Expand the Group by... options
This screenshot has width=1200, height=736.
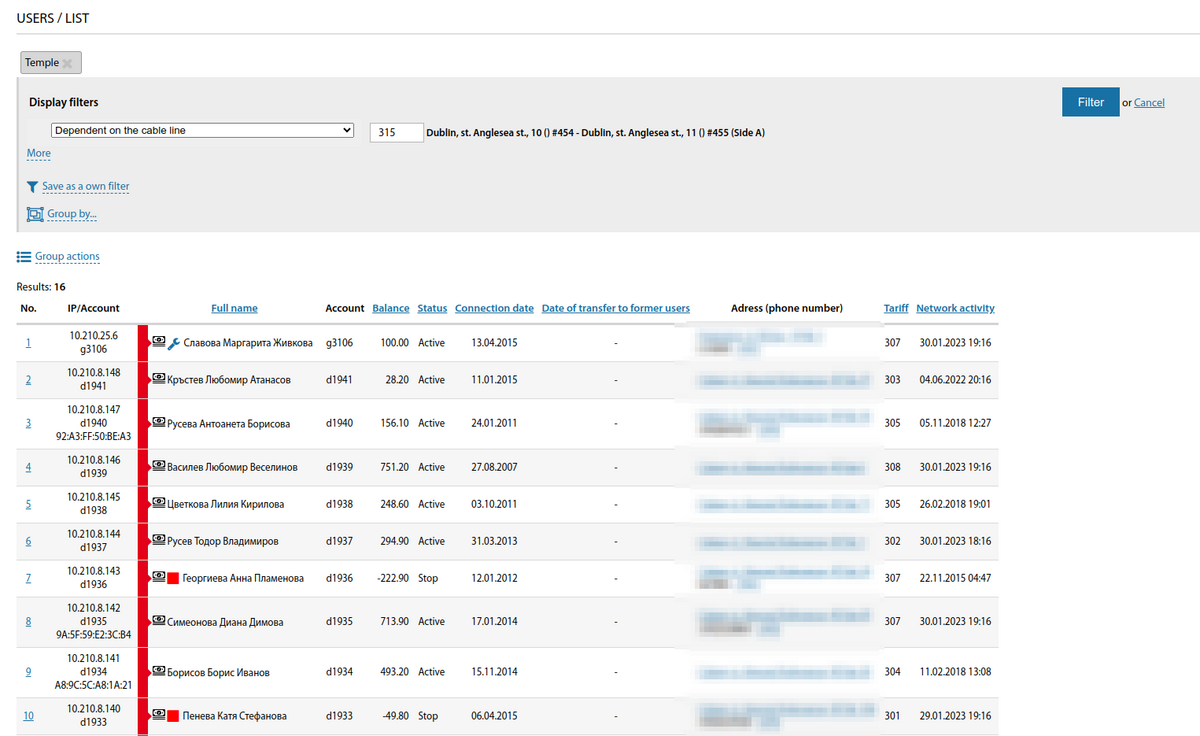click(x=72, y=214)
